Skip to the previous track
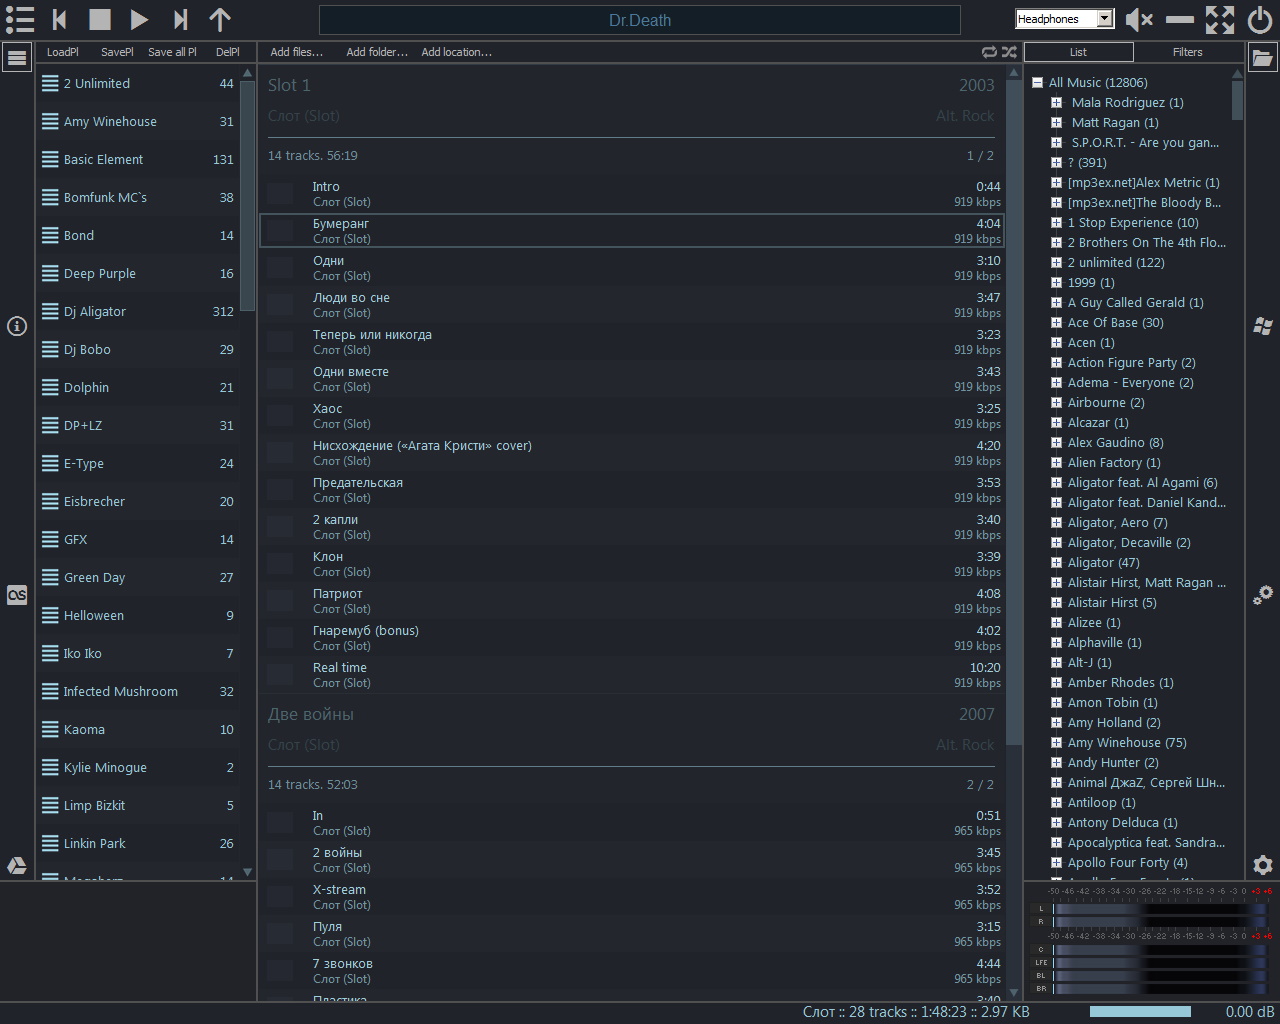This screenshot has height=1024, width=1280. 59,19
